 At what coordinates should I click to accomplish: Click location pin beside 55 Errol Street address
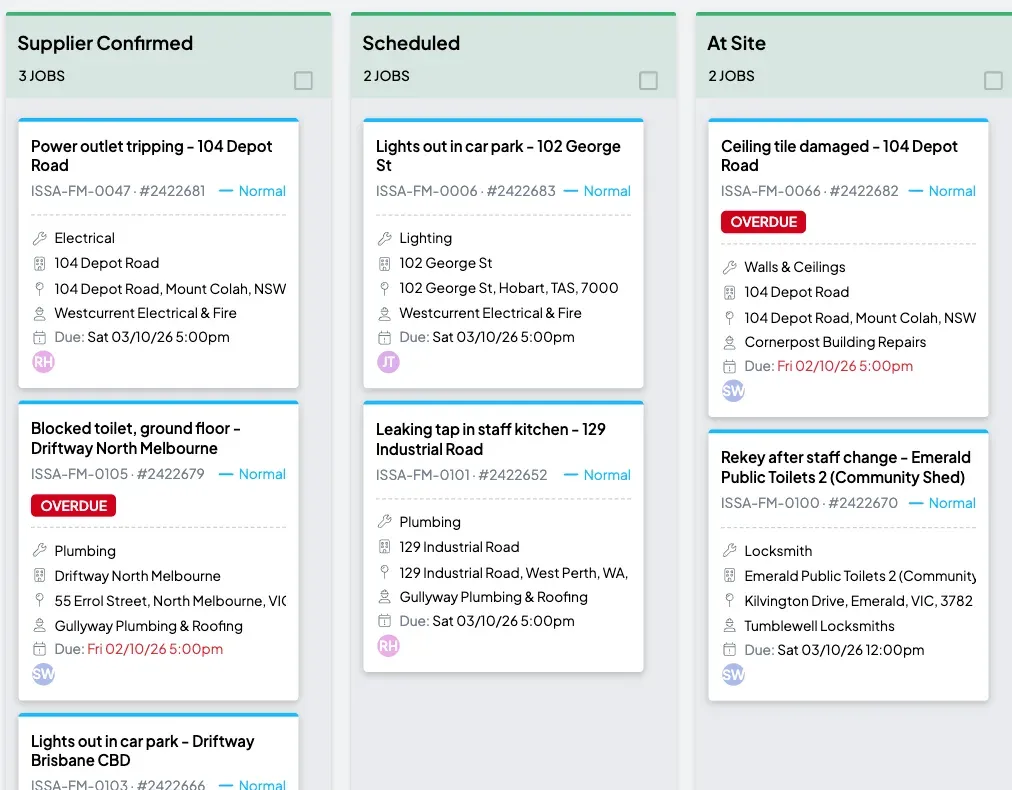(39, 600)
